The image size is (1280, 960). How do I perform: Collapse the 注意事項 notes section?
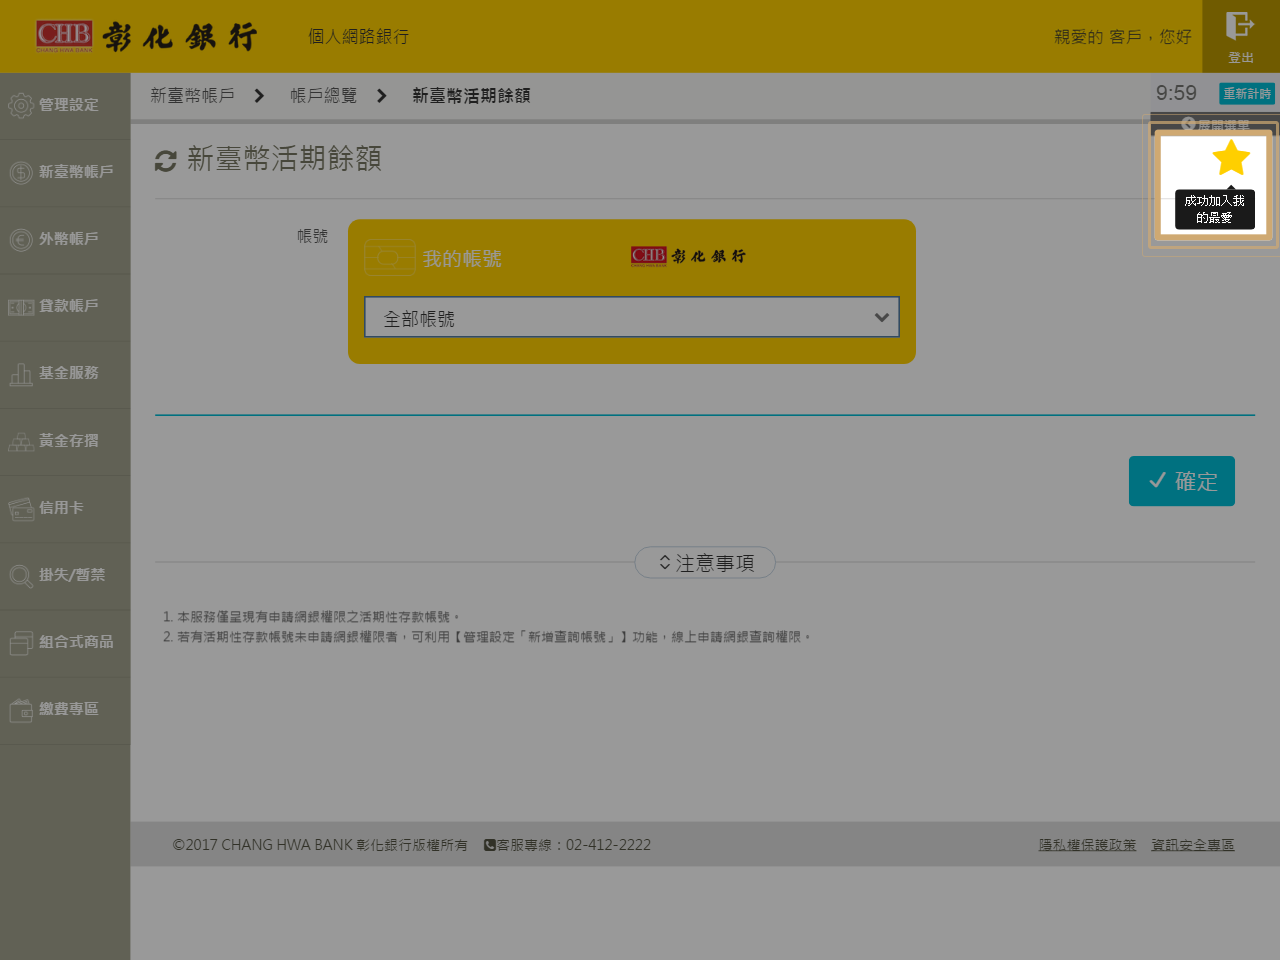pyautogui.click(x=705, y=563)
